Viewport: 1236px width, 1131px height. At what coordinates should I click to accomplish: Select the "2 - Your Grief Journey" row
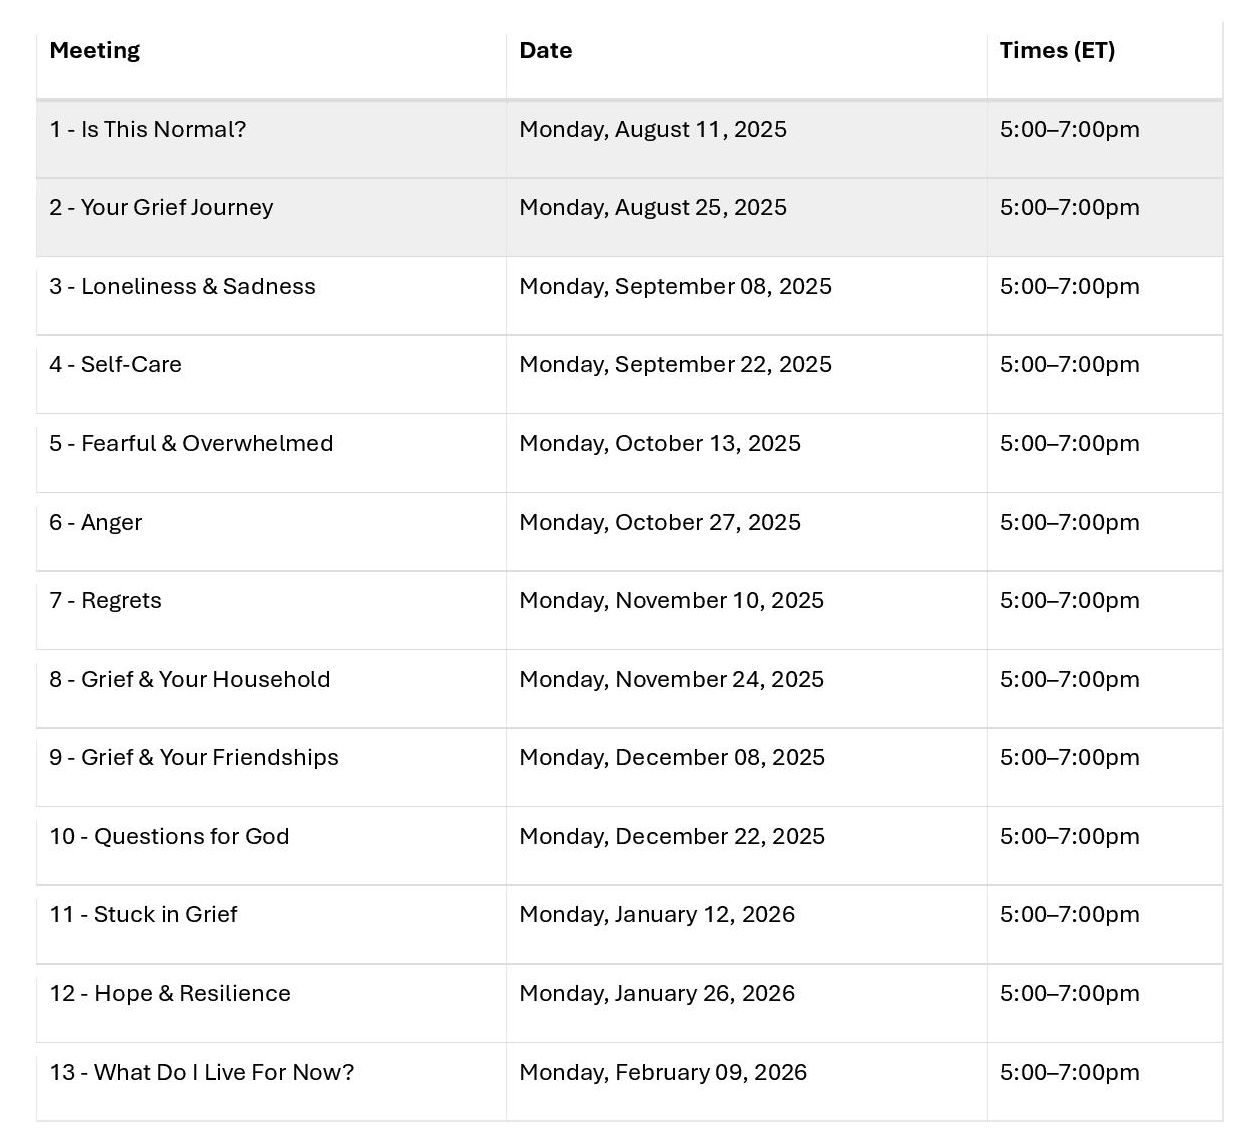point(161,208)
